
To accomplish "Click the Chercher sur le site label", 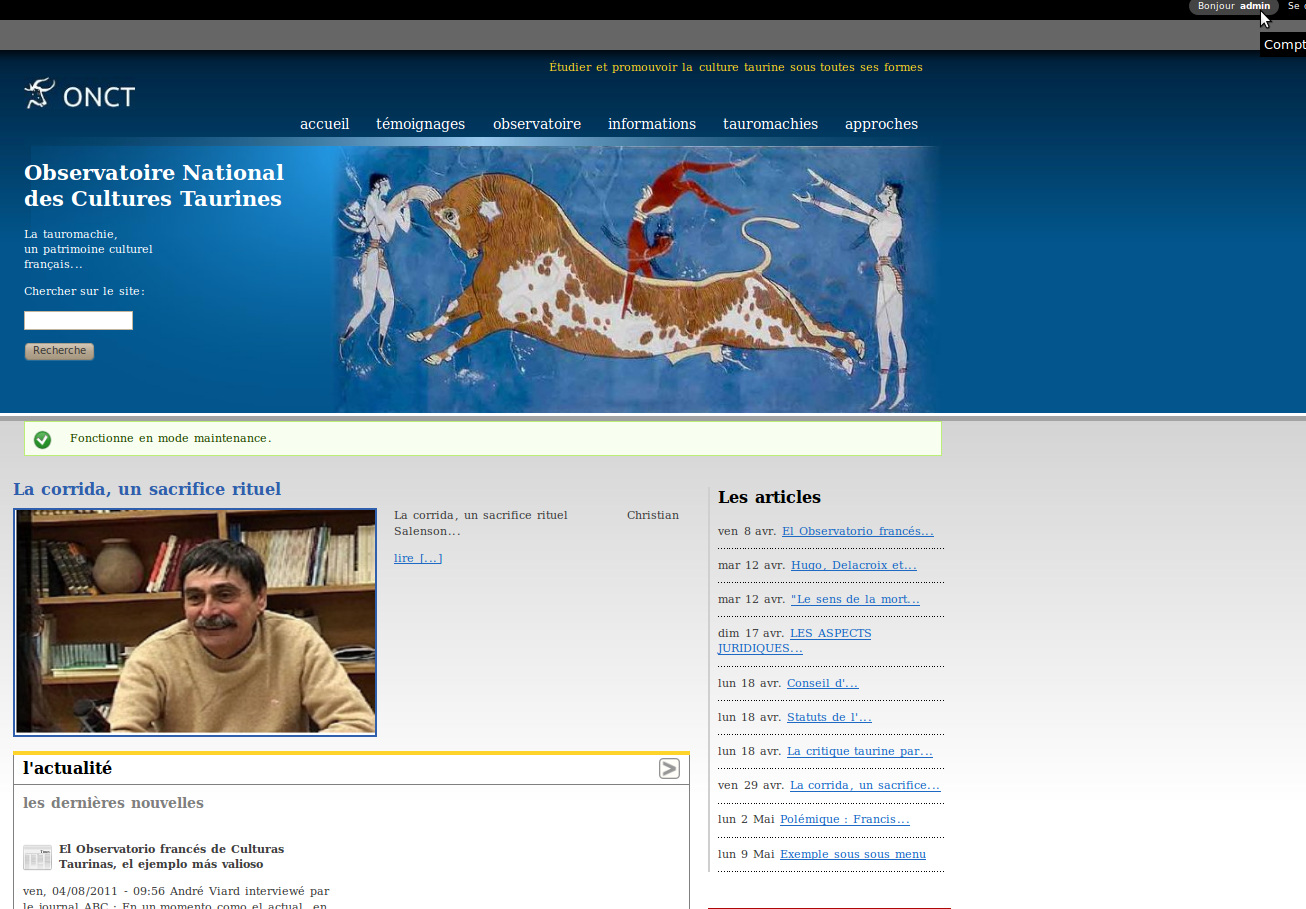I will coord(84,291).
